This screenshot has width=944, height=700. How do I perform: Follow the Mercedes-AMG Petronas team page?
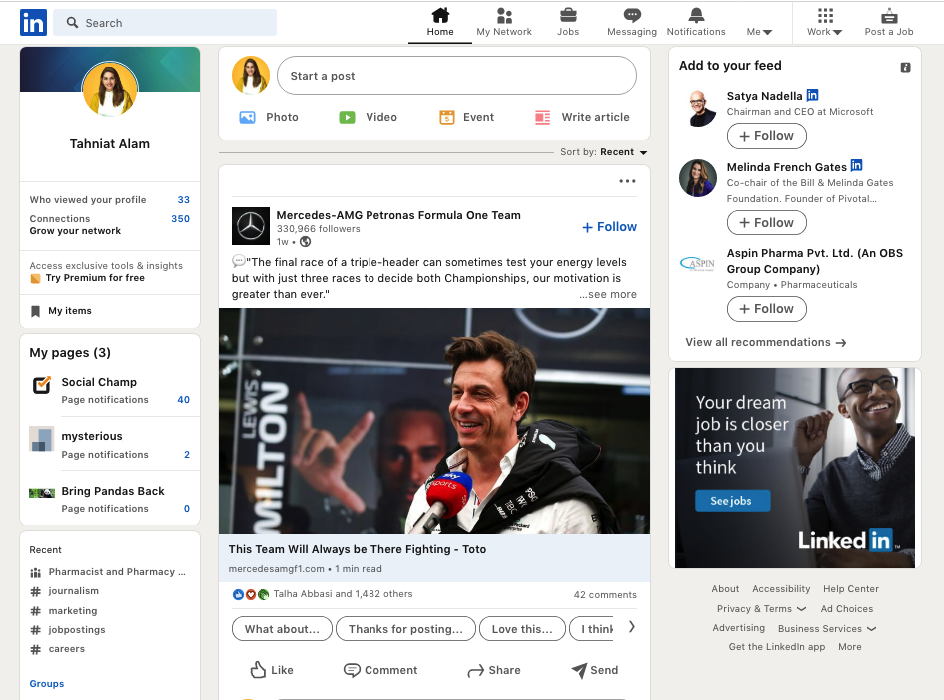coord(608,227)
